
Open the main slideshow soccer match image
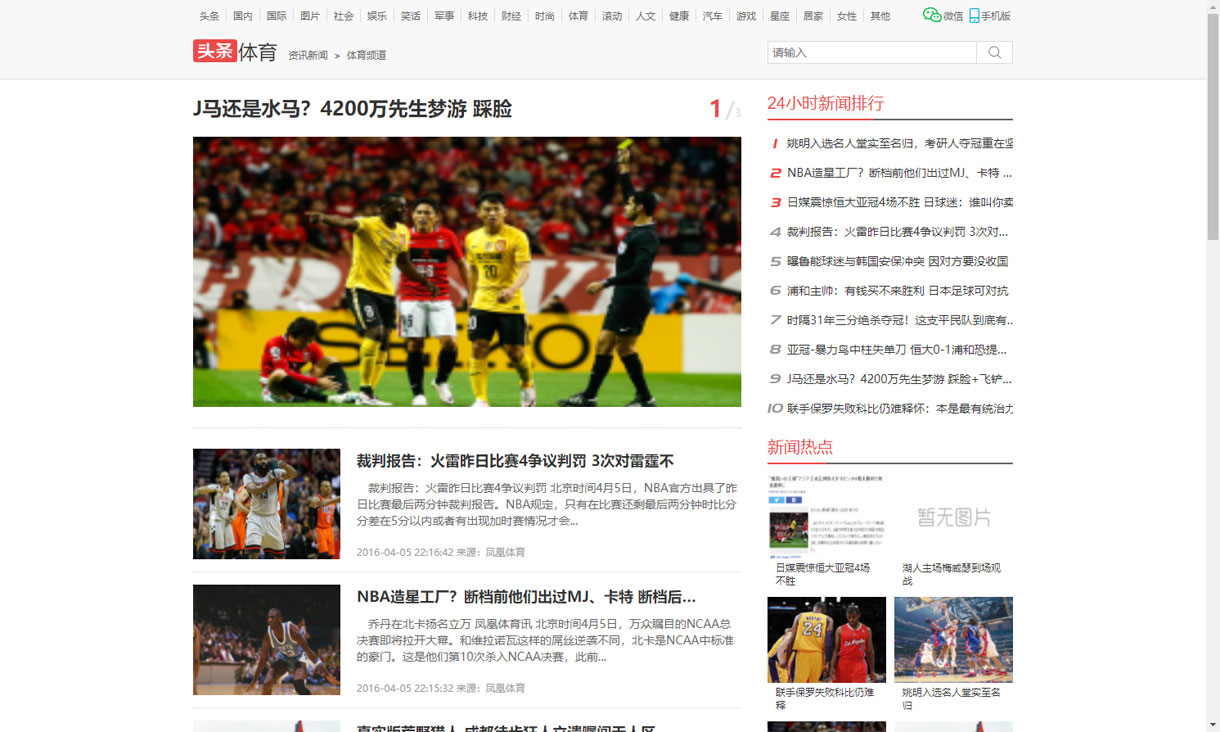point(467,272)
